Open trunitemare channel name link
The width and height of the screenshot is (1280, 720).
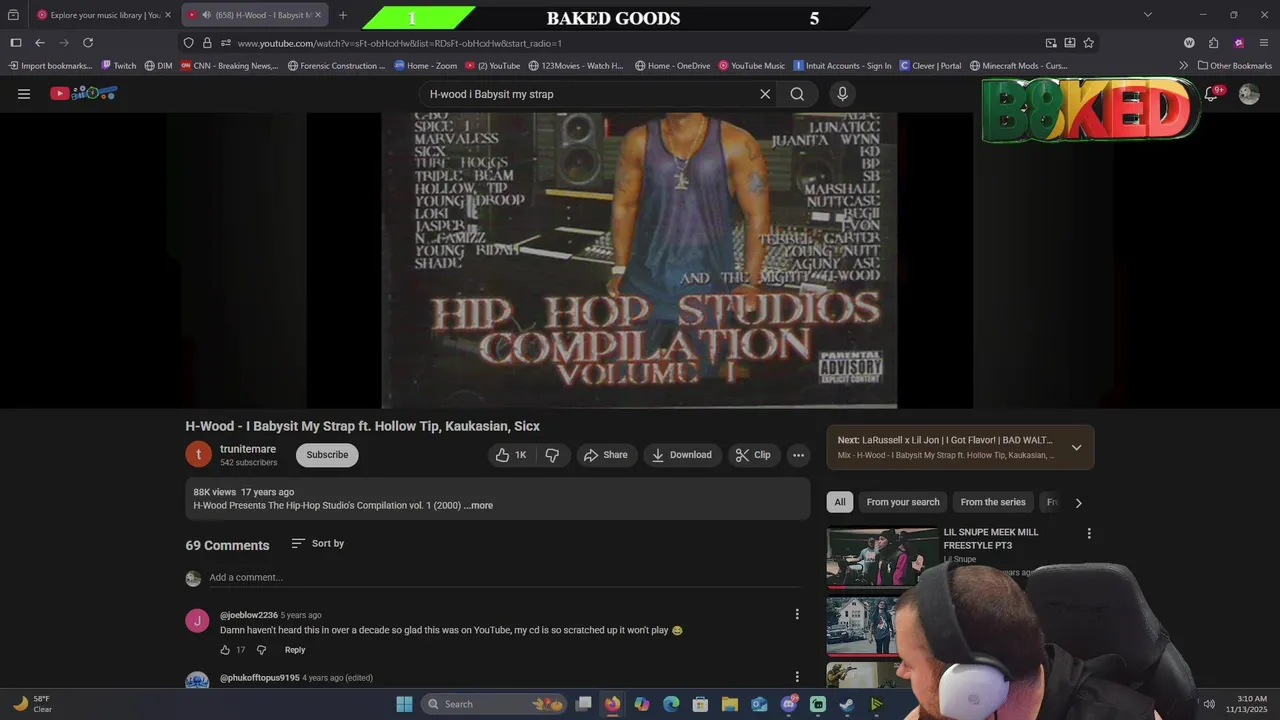coord(248,449)
